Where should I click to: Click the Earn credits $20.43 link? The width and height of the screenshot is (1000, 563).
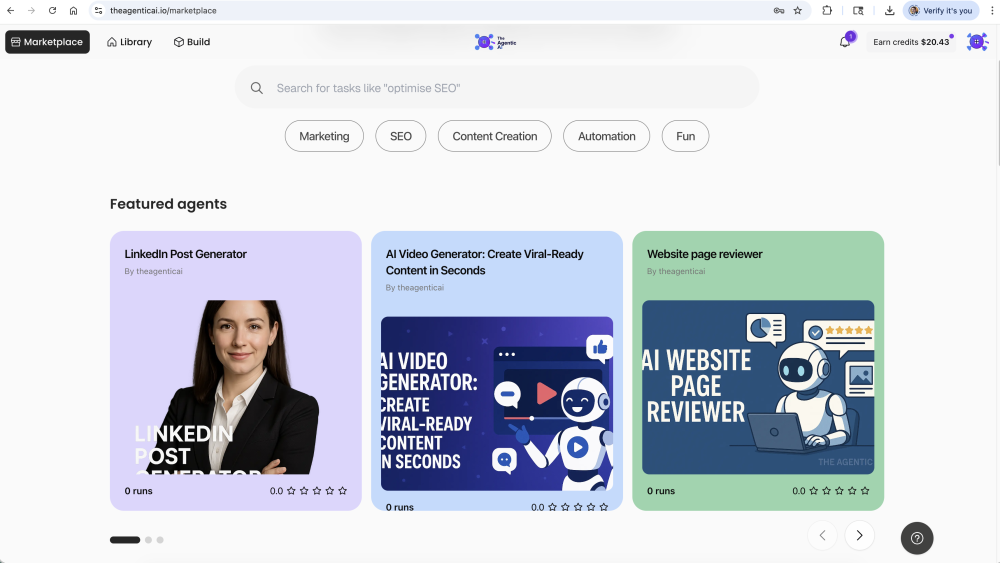pos(910,42)
